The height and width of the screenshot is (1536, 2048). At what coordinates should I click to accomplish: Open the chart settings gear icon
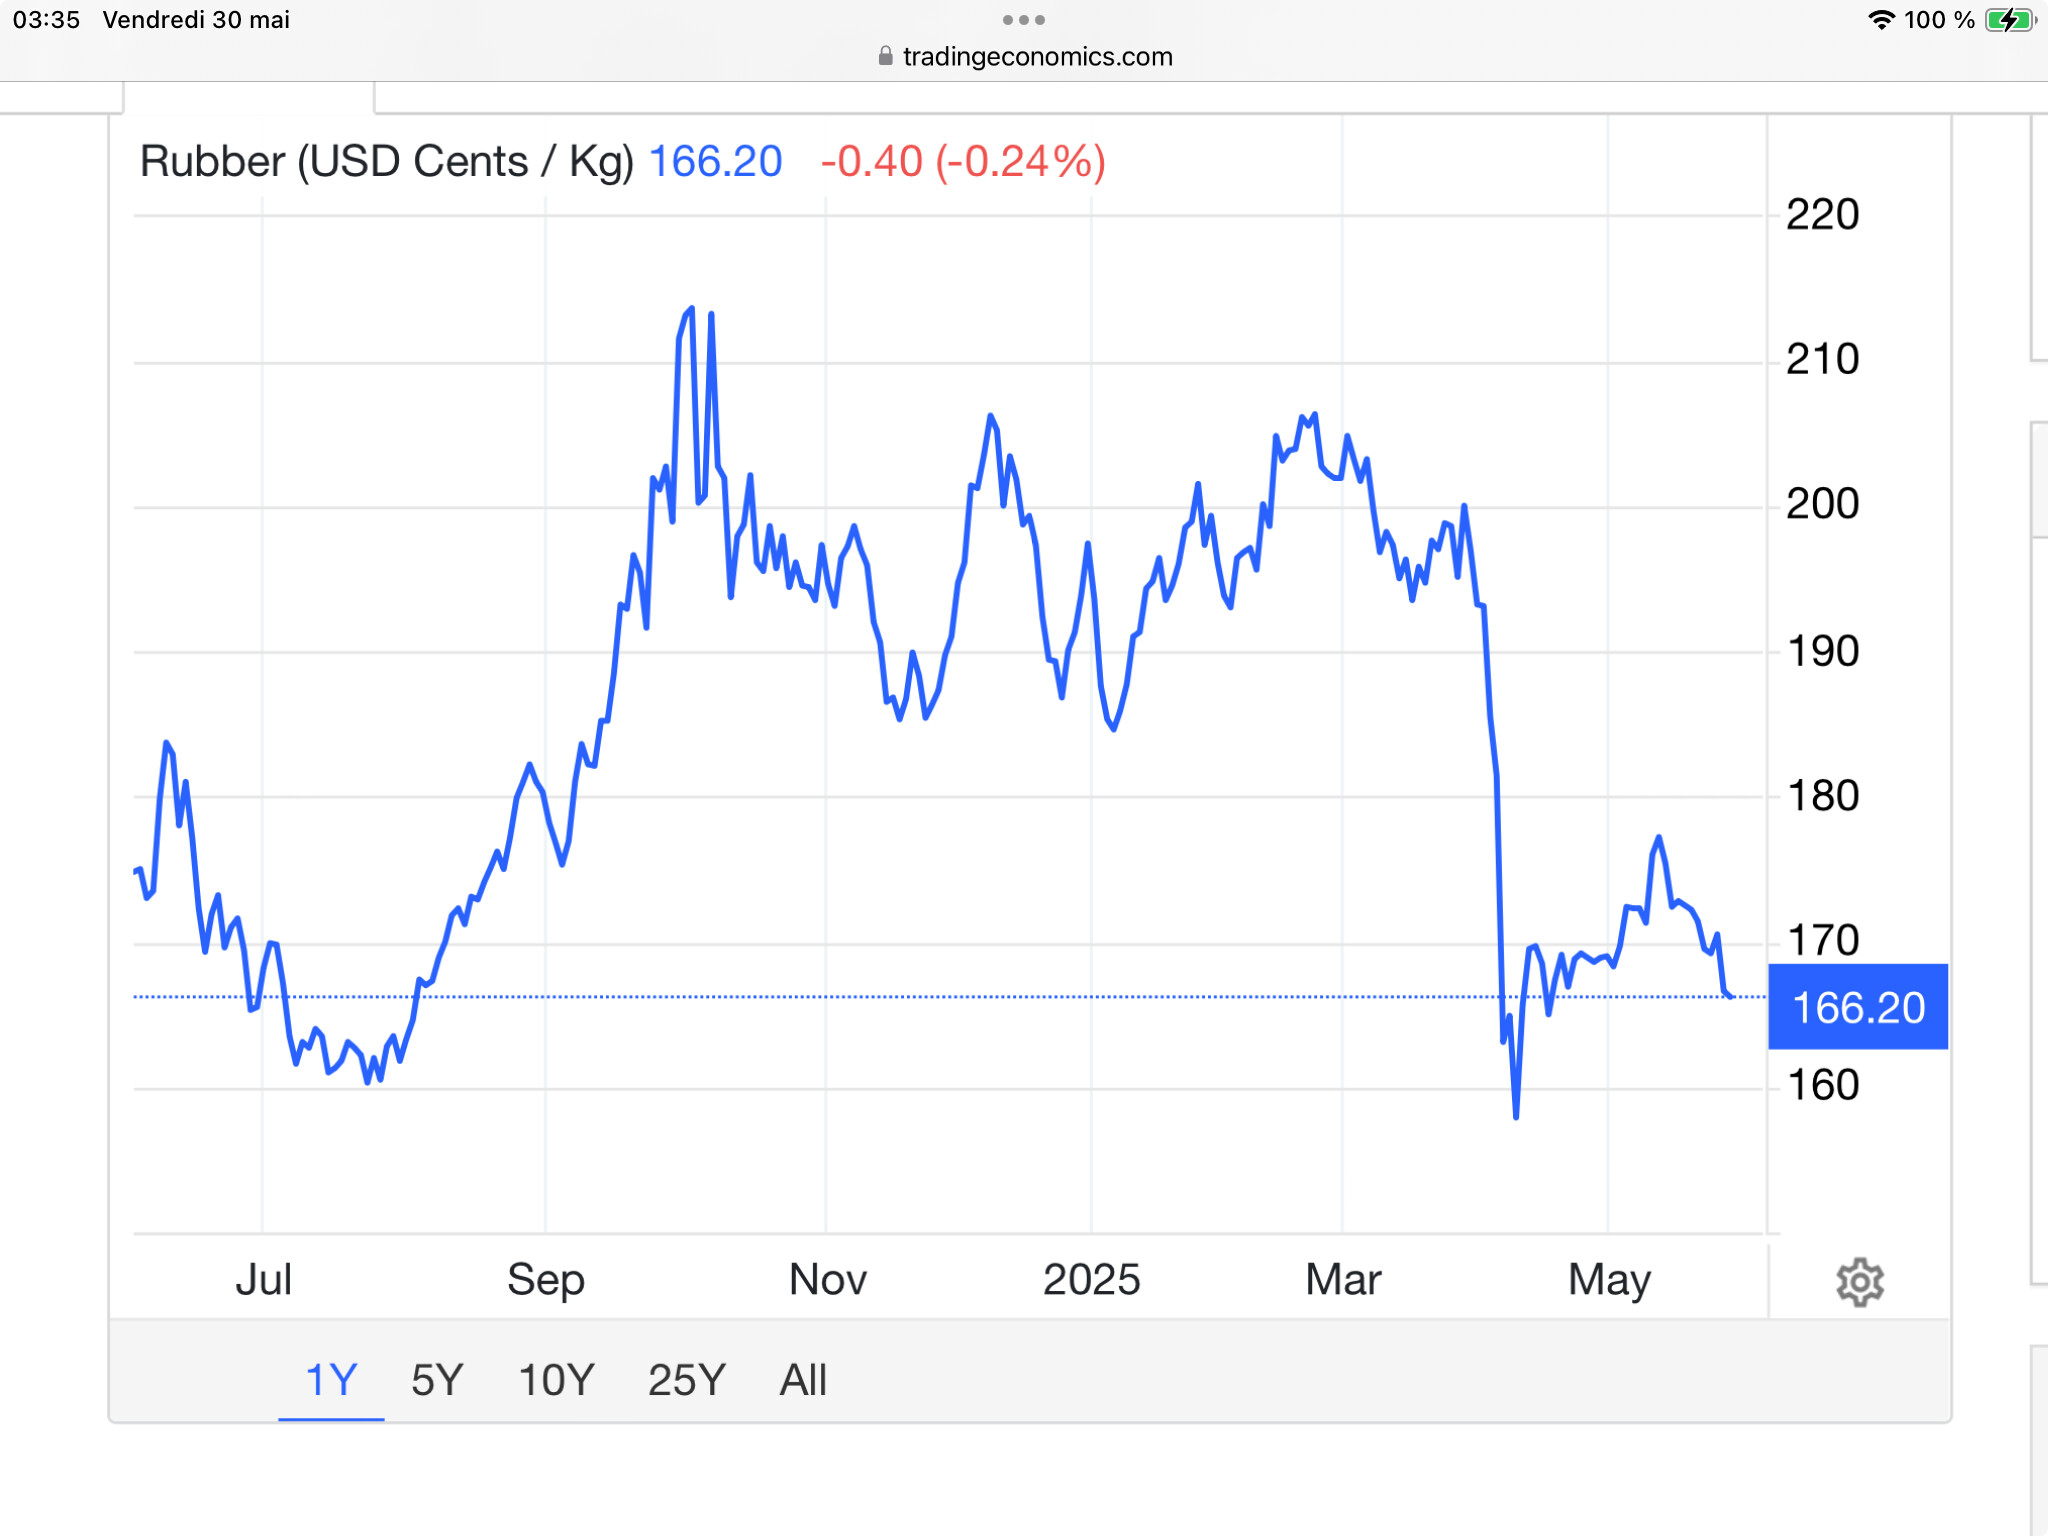click(x=1859, y=1281)
